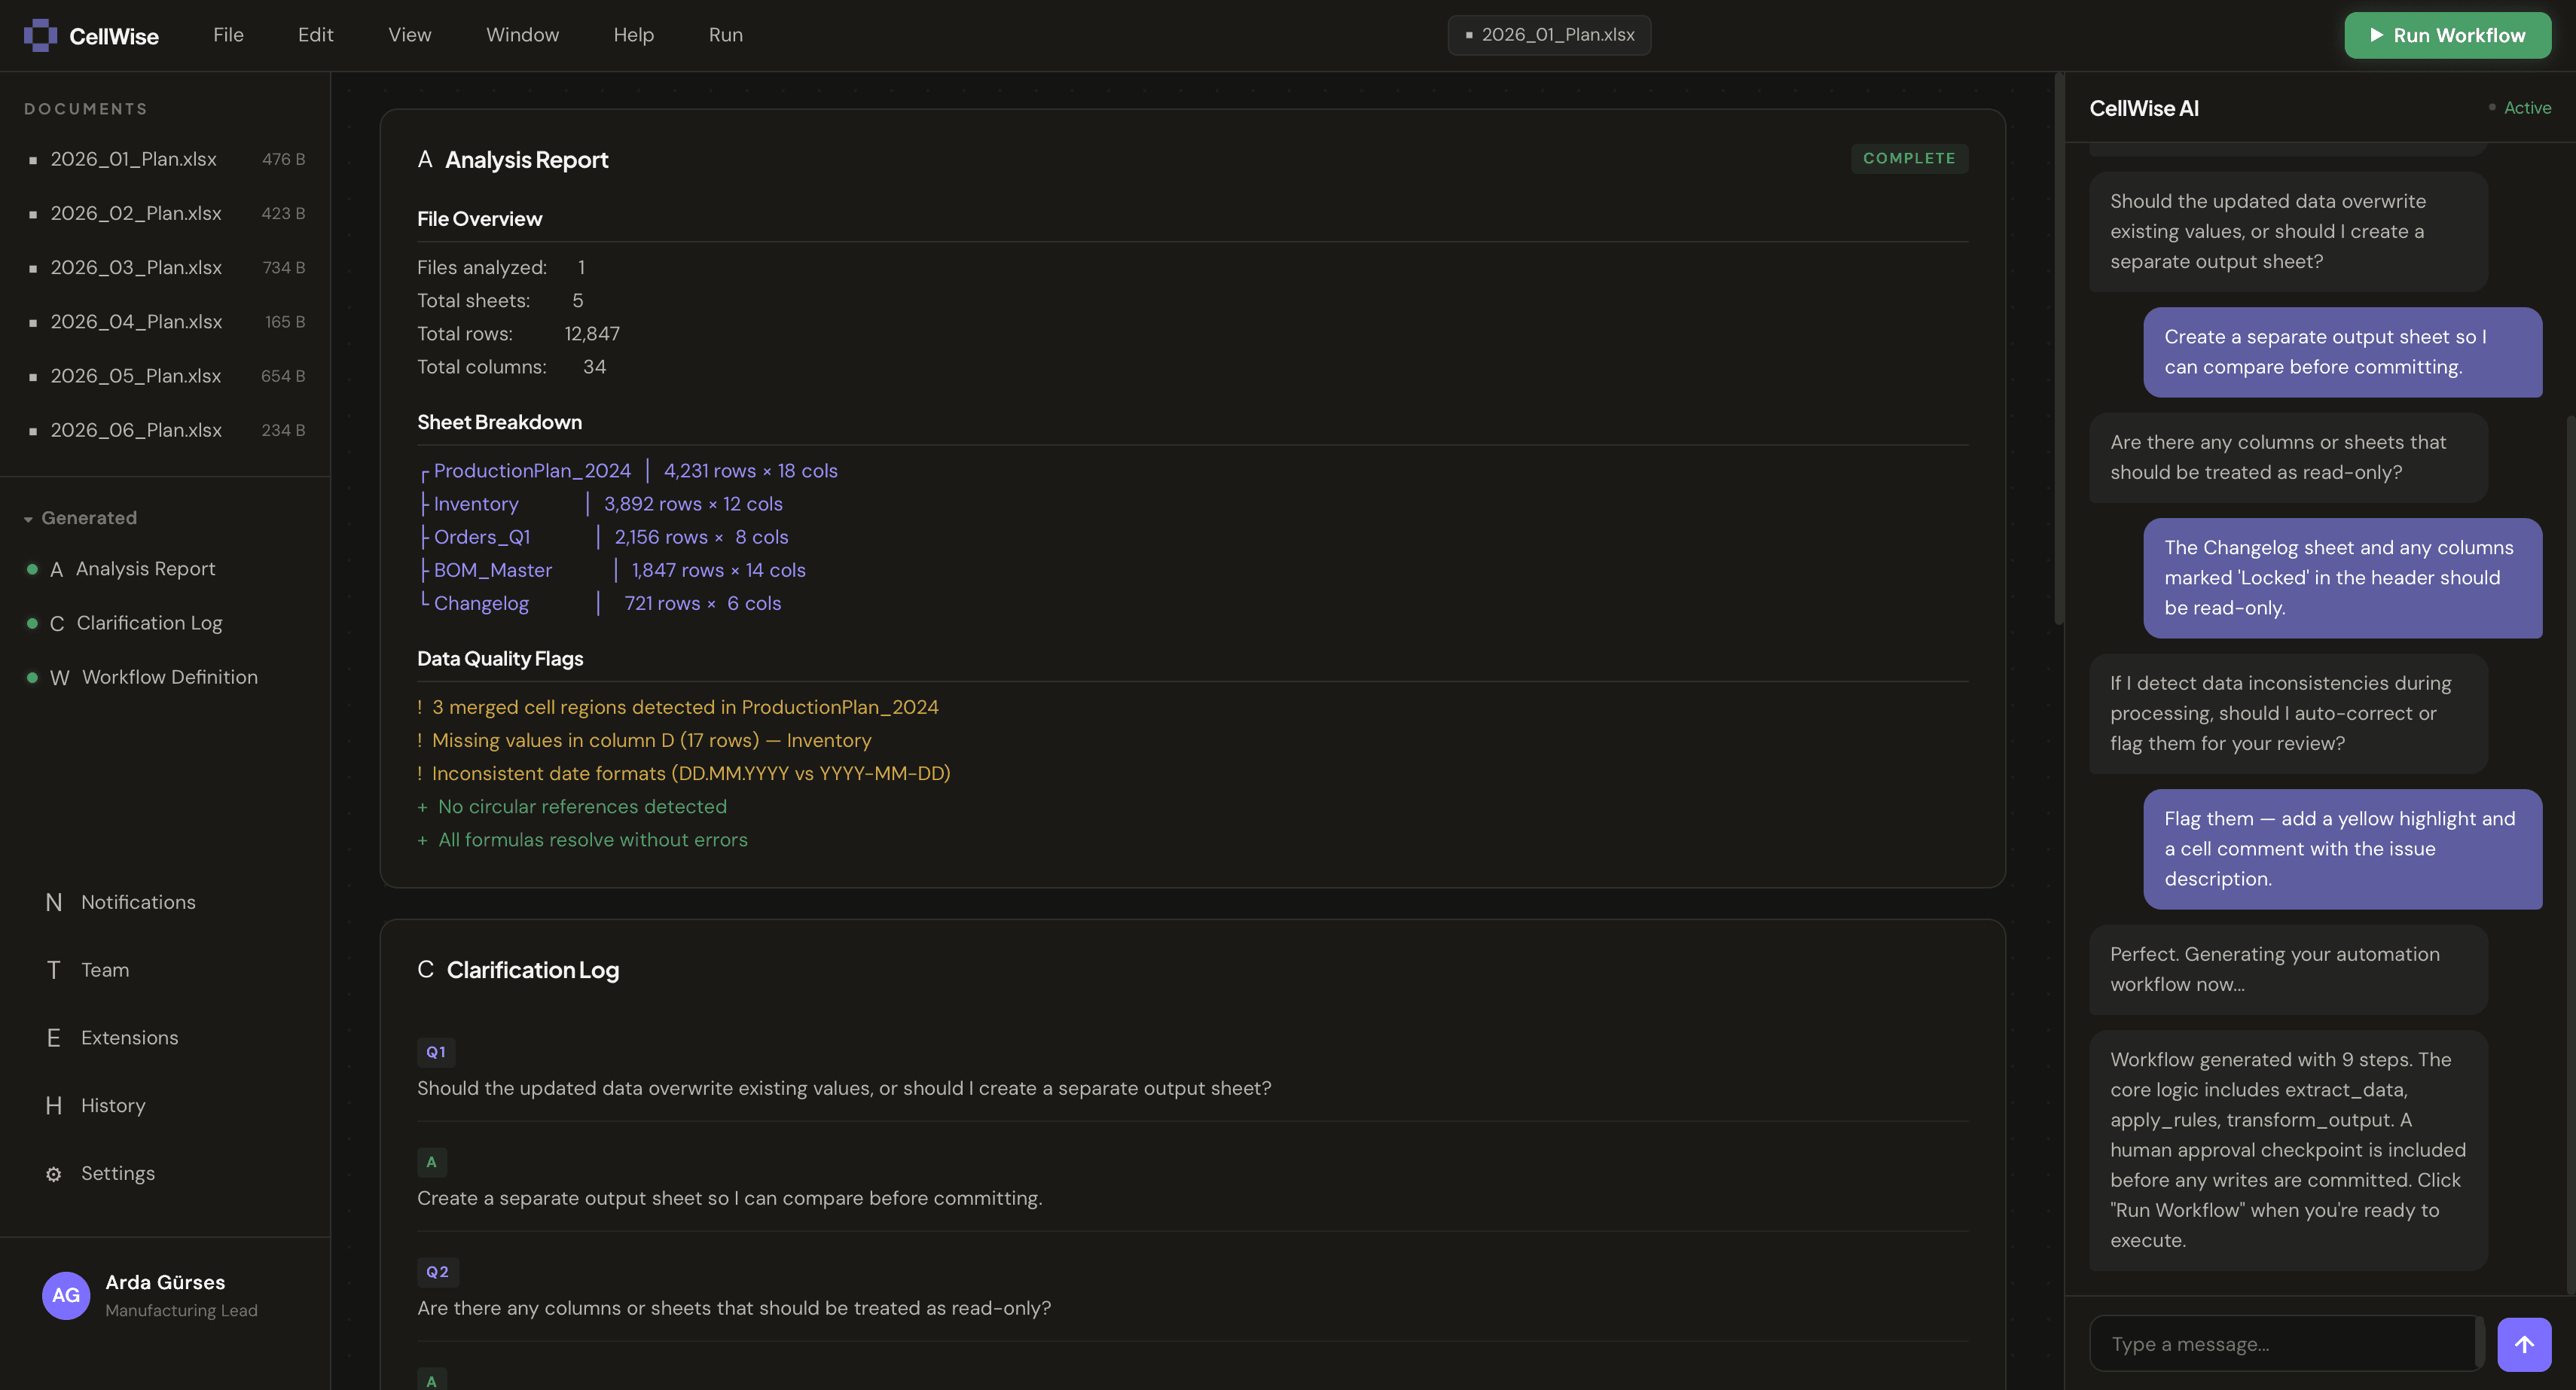2576x1390 pixels.
Task: Open the Run menu
Action: [725, 35]
